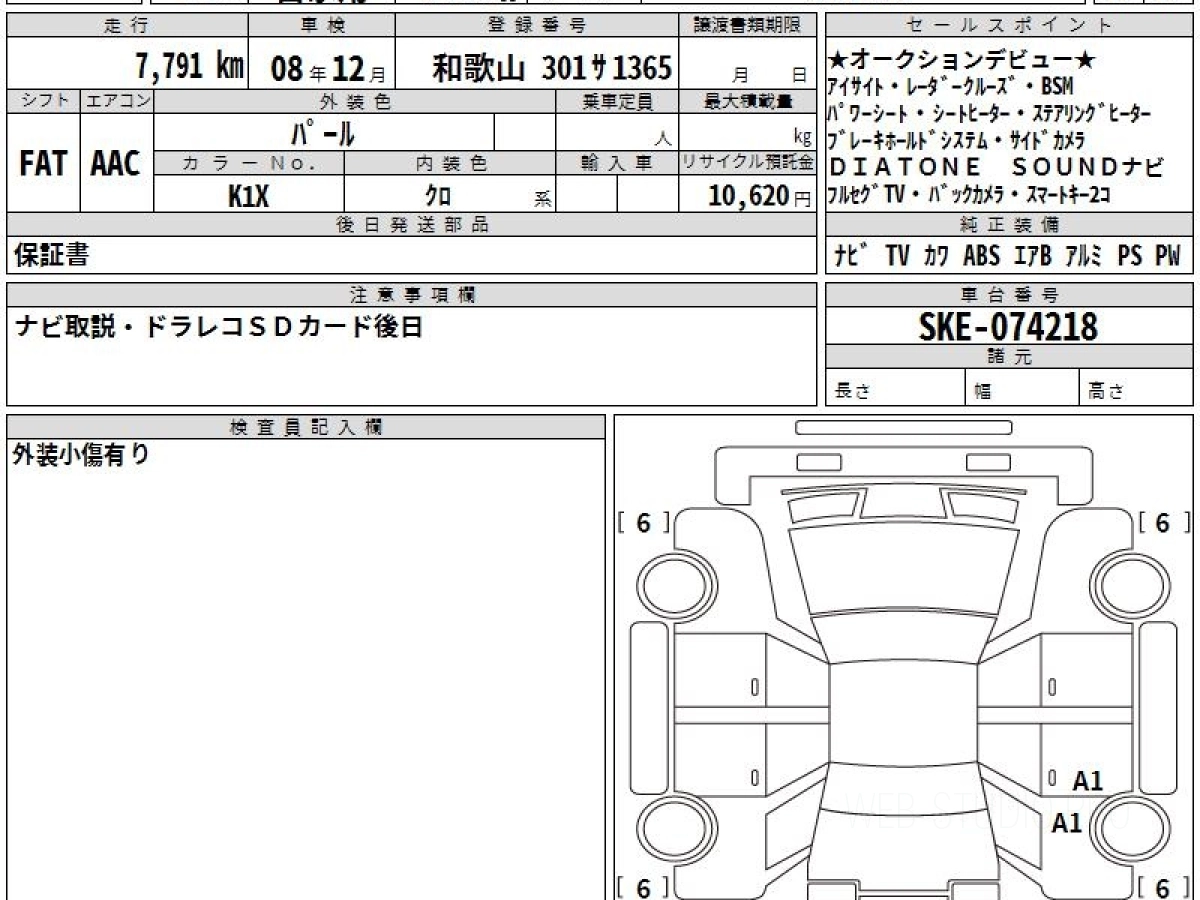Click the 検査員記入欄 header
Image resolution: width=1200 pixels, height=900 pixels.
click(x=306, y=426)
